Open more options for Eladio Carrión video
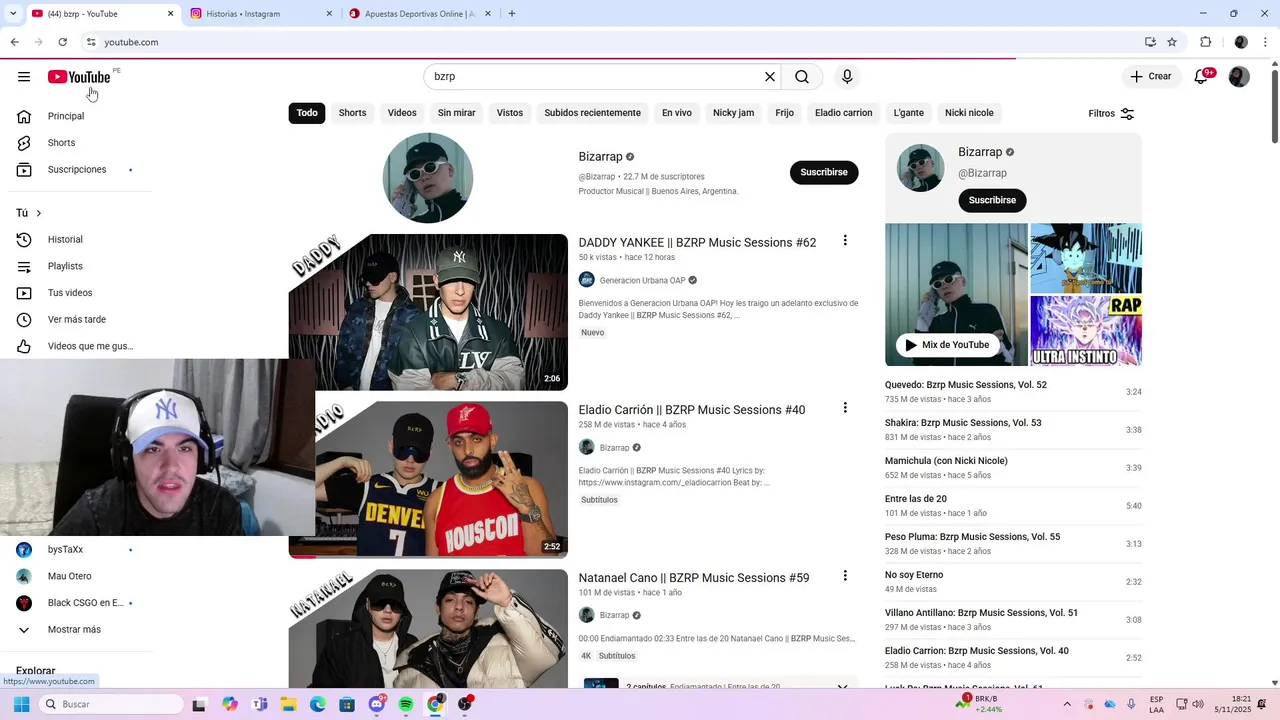Viewport: 1280px width, 720px height. (845, 407)
